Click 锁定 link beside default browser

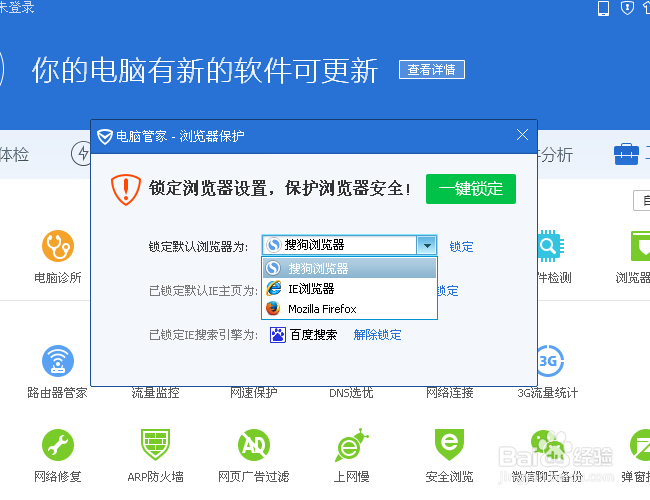[x=461, y=247]
